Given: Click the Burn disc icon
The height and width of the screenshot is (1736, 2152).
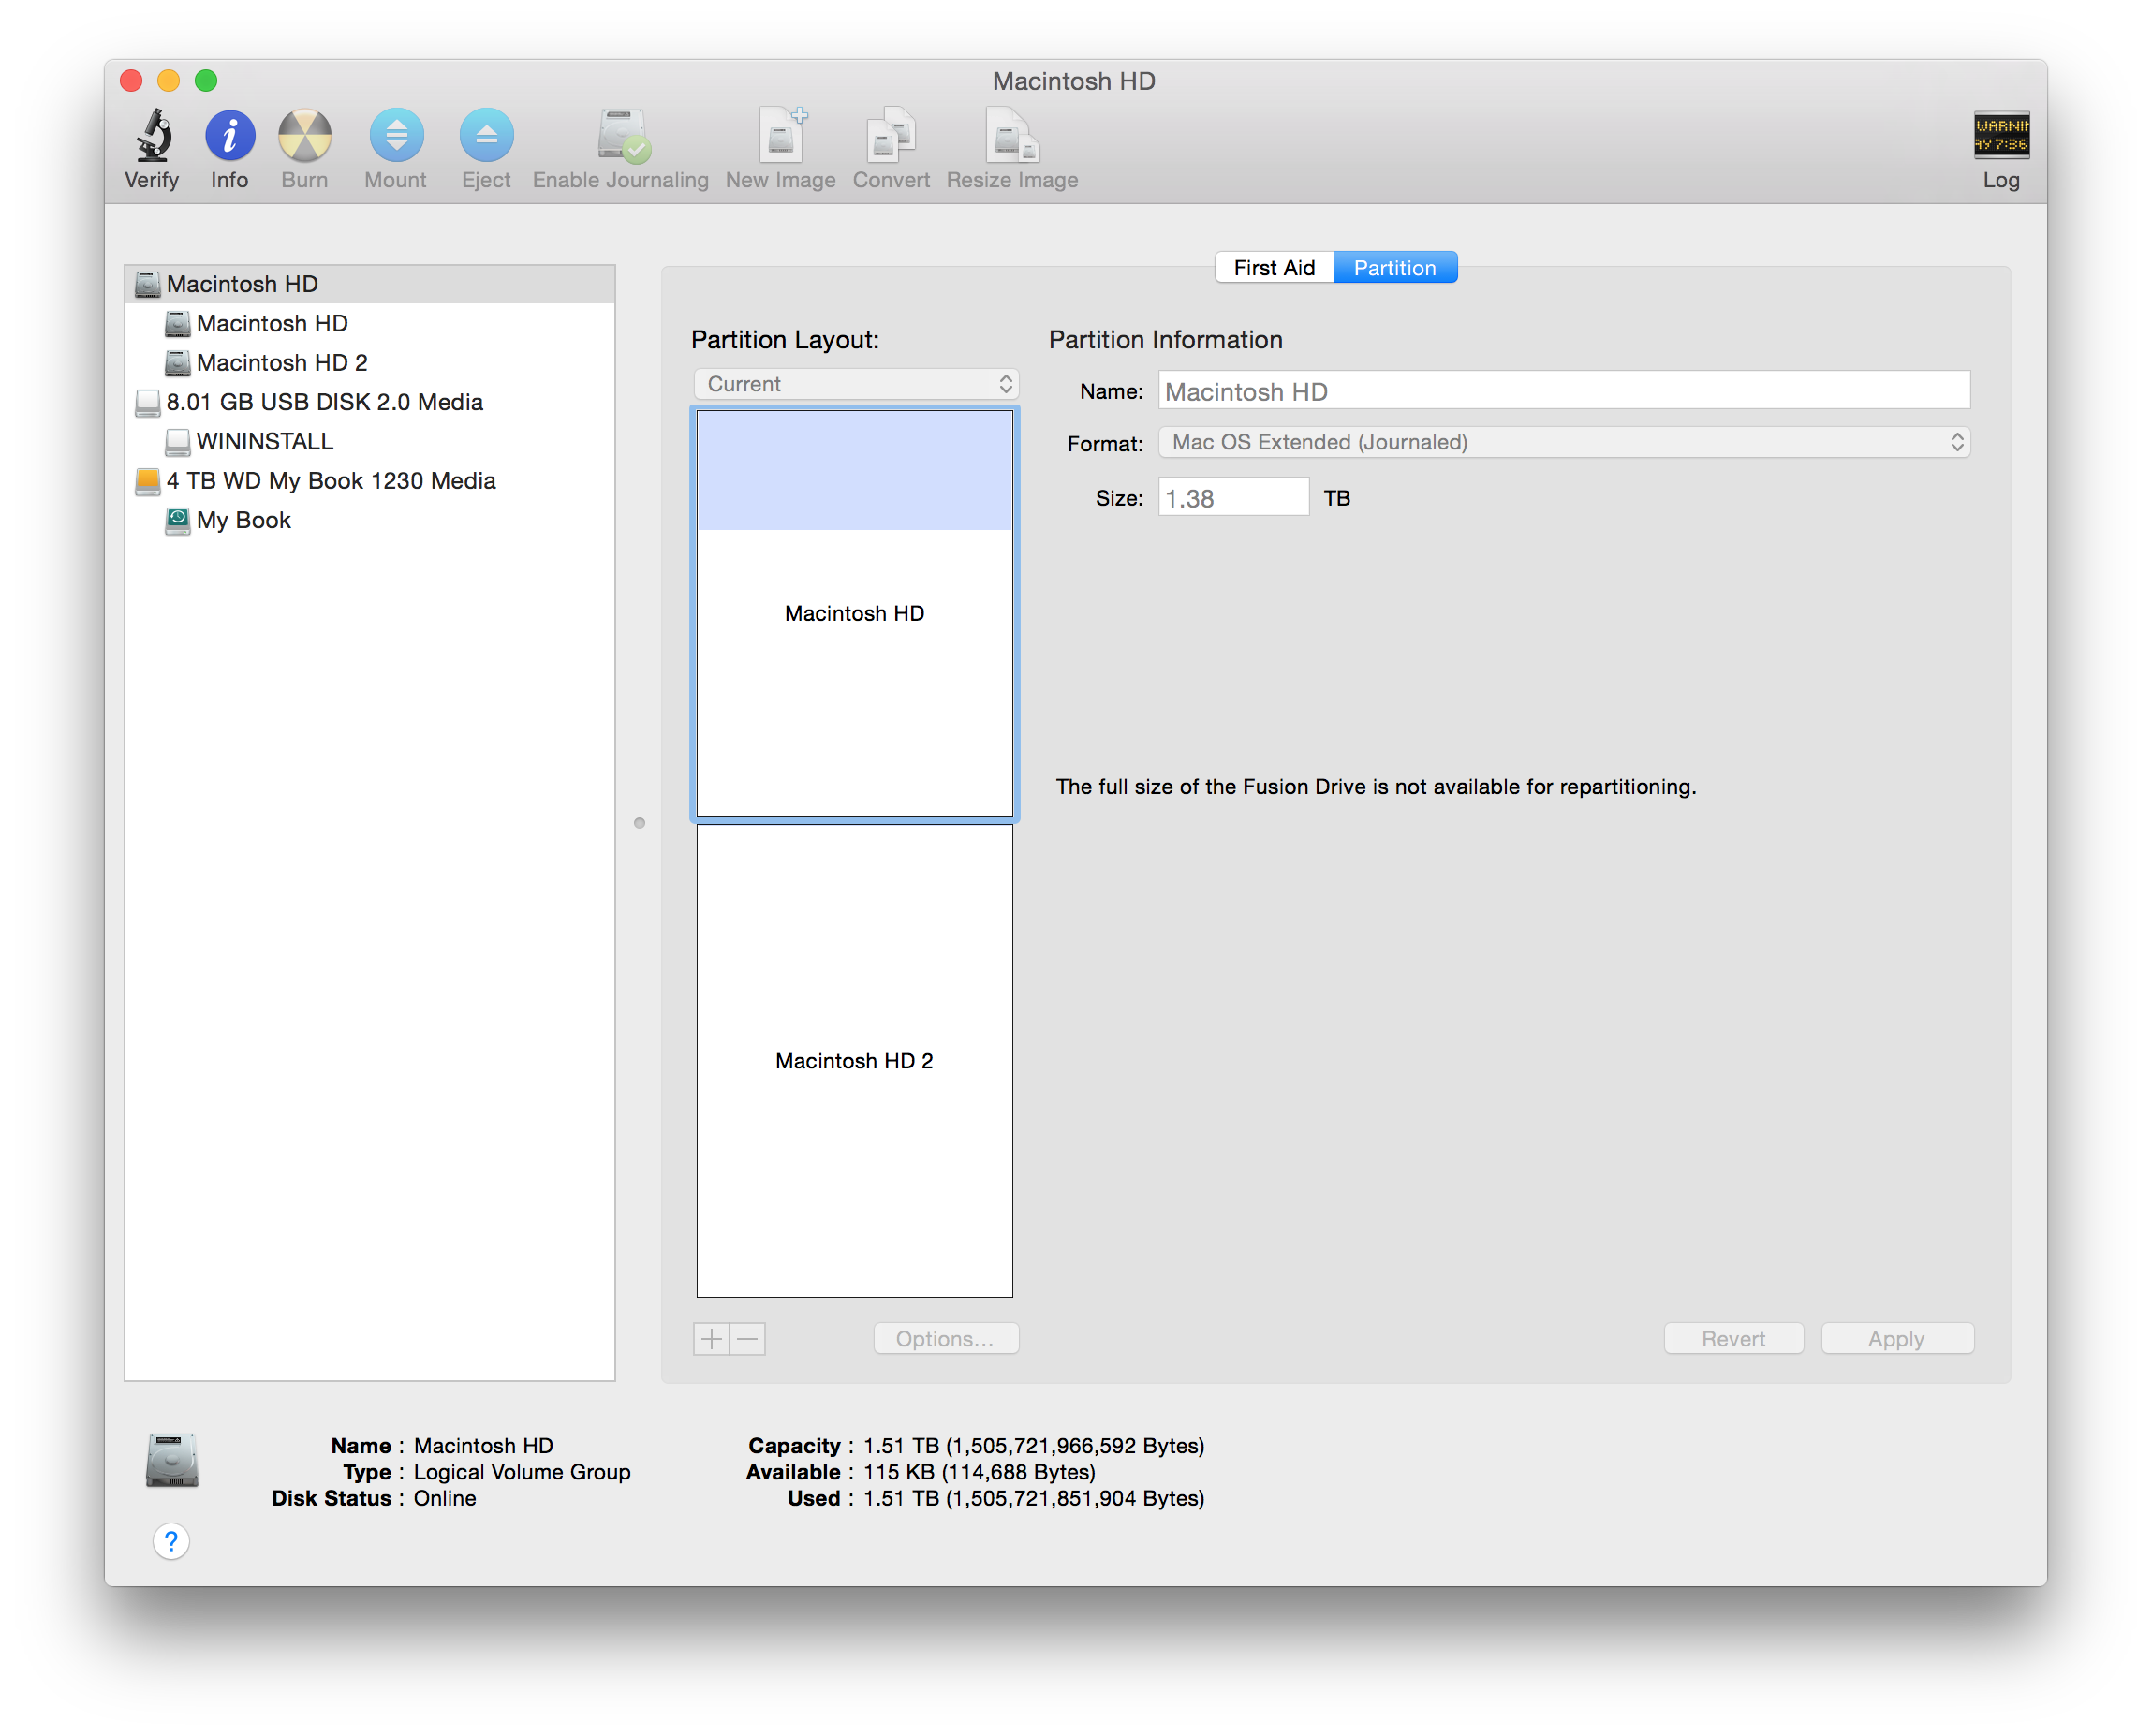Looking at the screenshot, I should point(304,136).
